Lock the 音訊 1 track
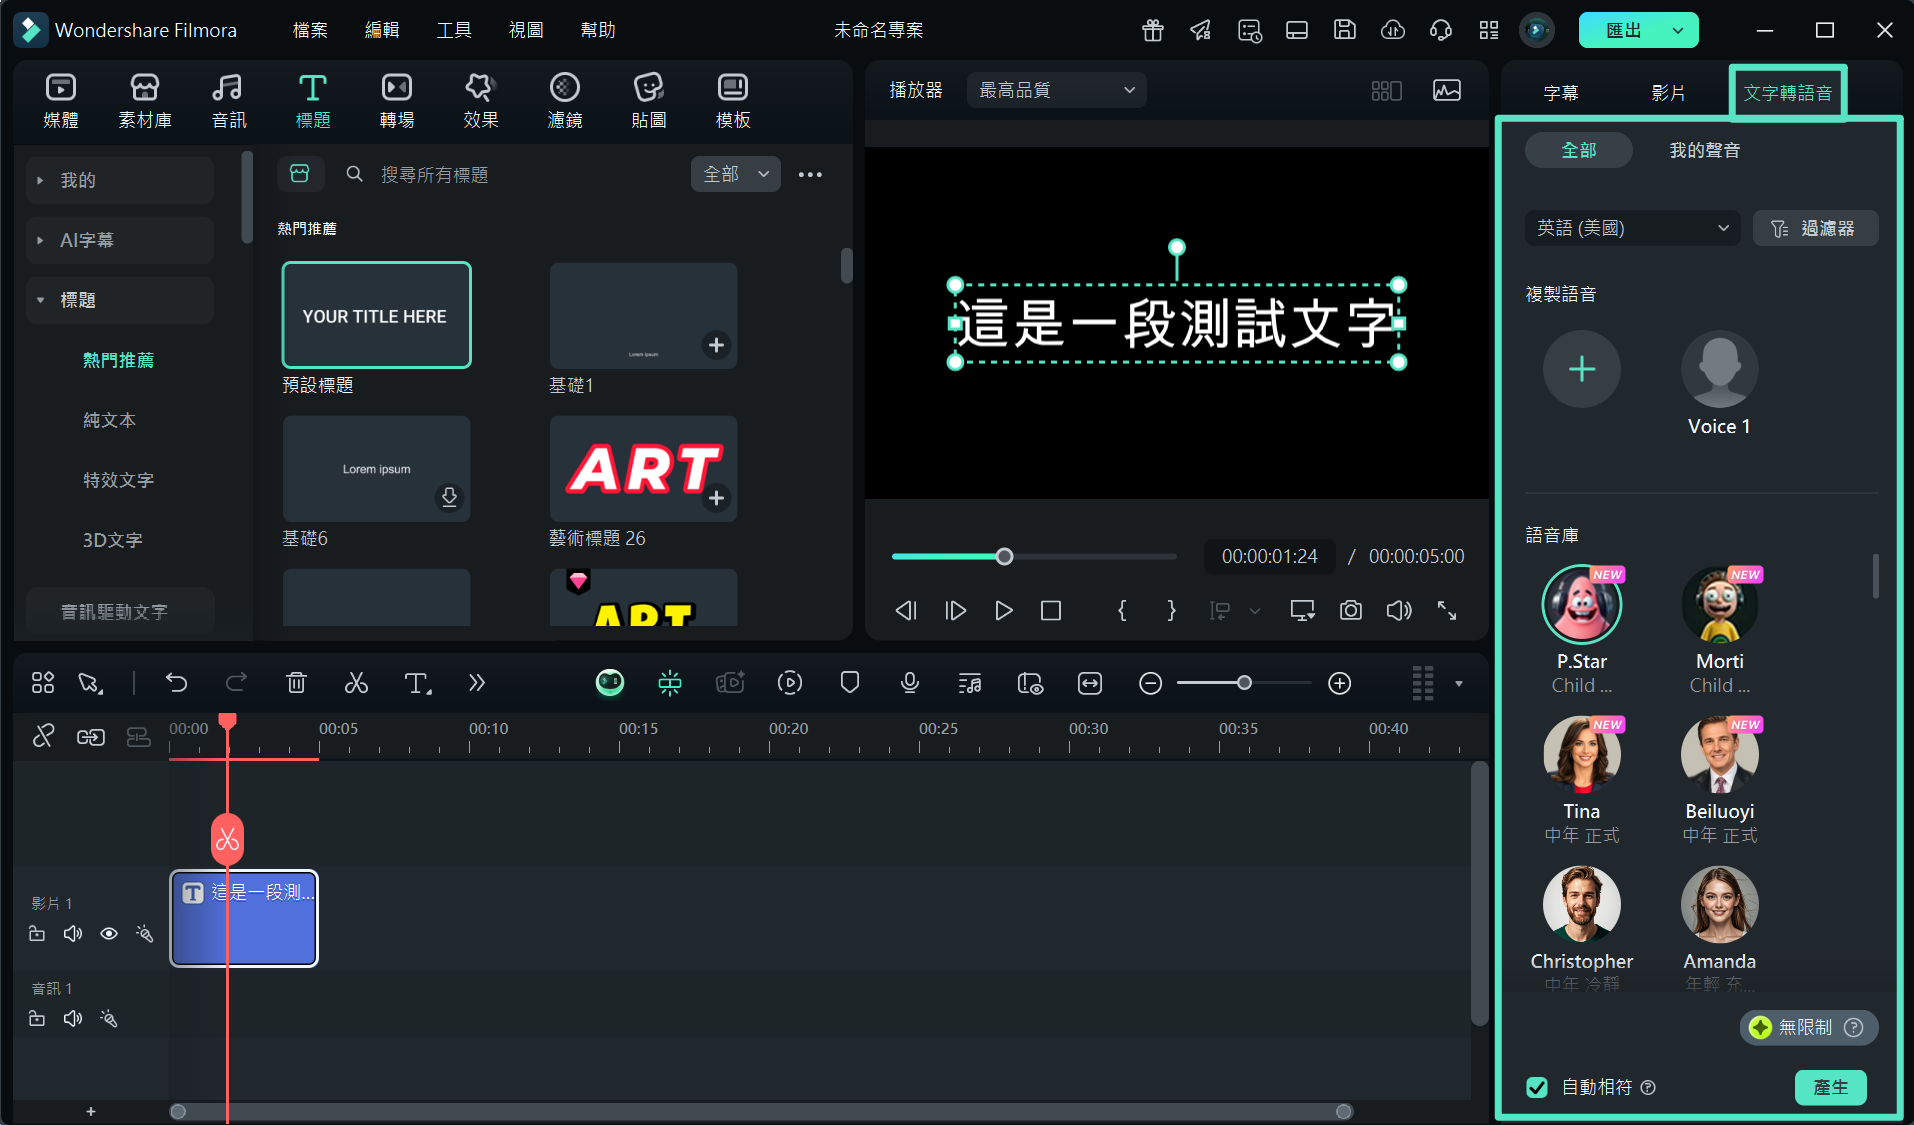Screen dimensions: 1914x1125 coord(37,1018)
